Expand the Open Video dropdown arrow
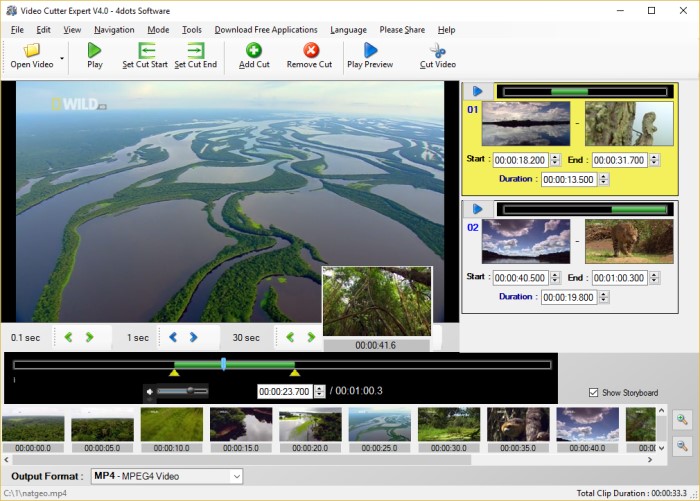Viewport: 700px width, 501px height. click(62, 58)
